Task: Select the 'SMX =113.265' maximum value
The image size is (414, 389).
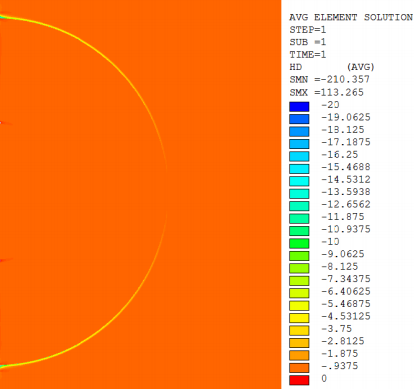Action: click(326, 92)
